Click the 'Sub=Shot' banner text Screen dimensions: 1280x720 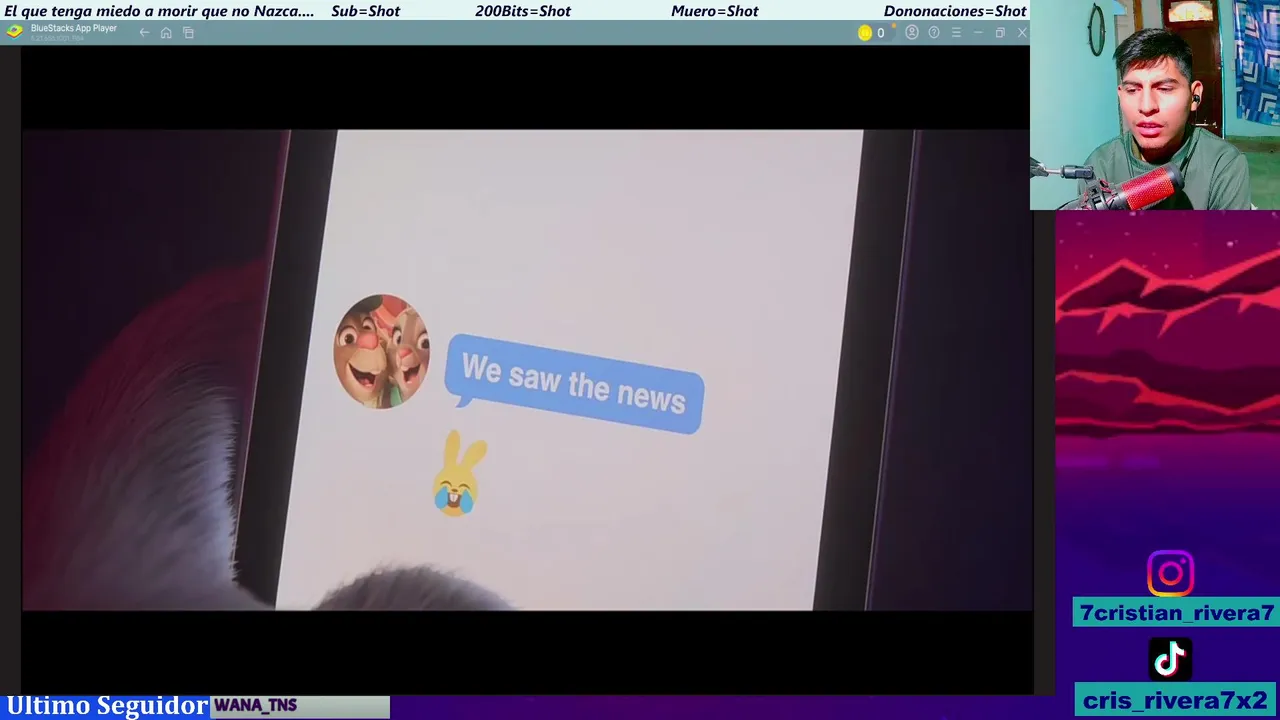point(365,11)
